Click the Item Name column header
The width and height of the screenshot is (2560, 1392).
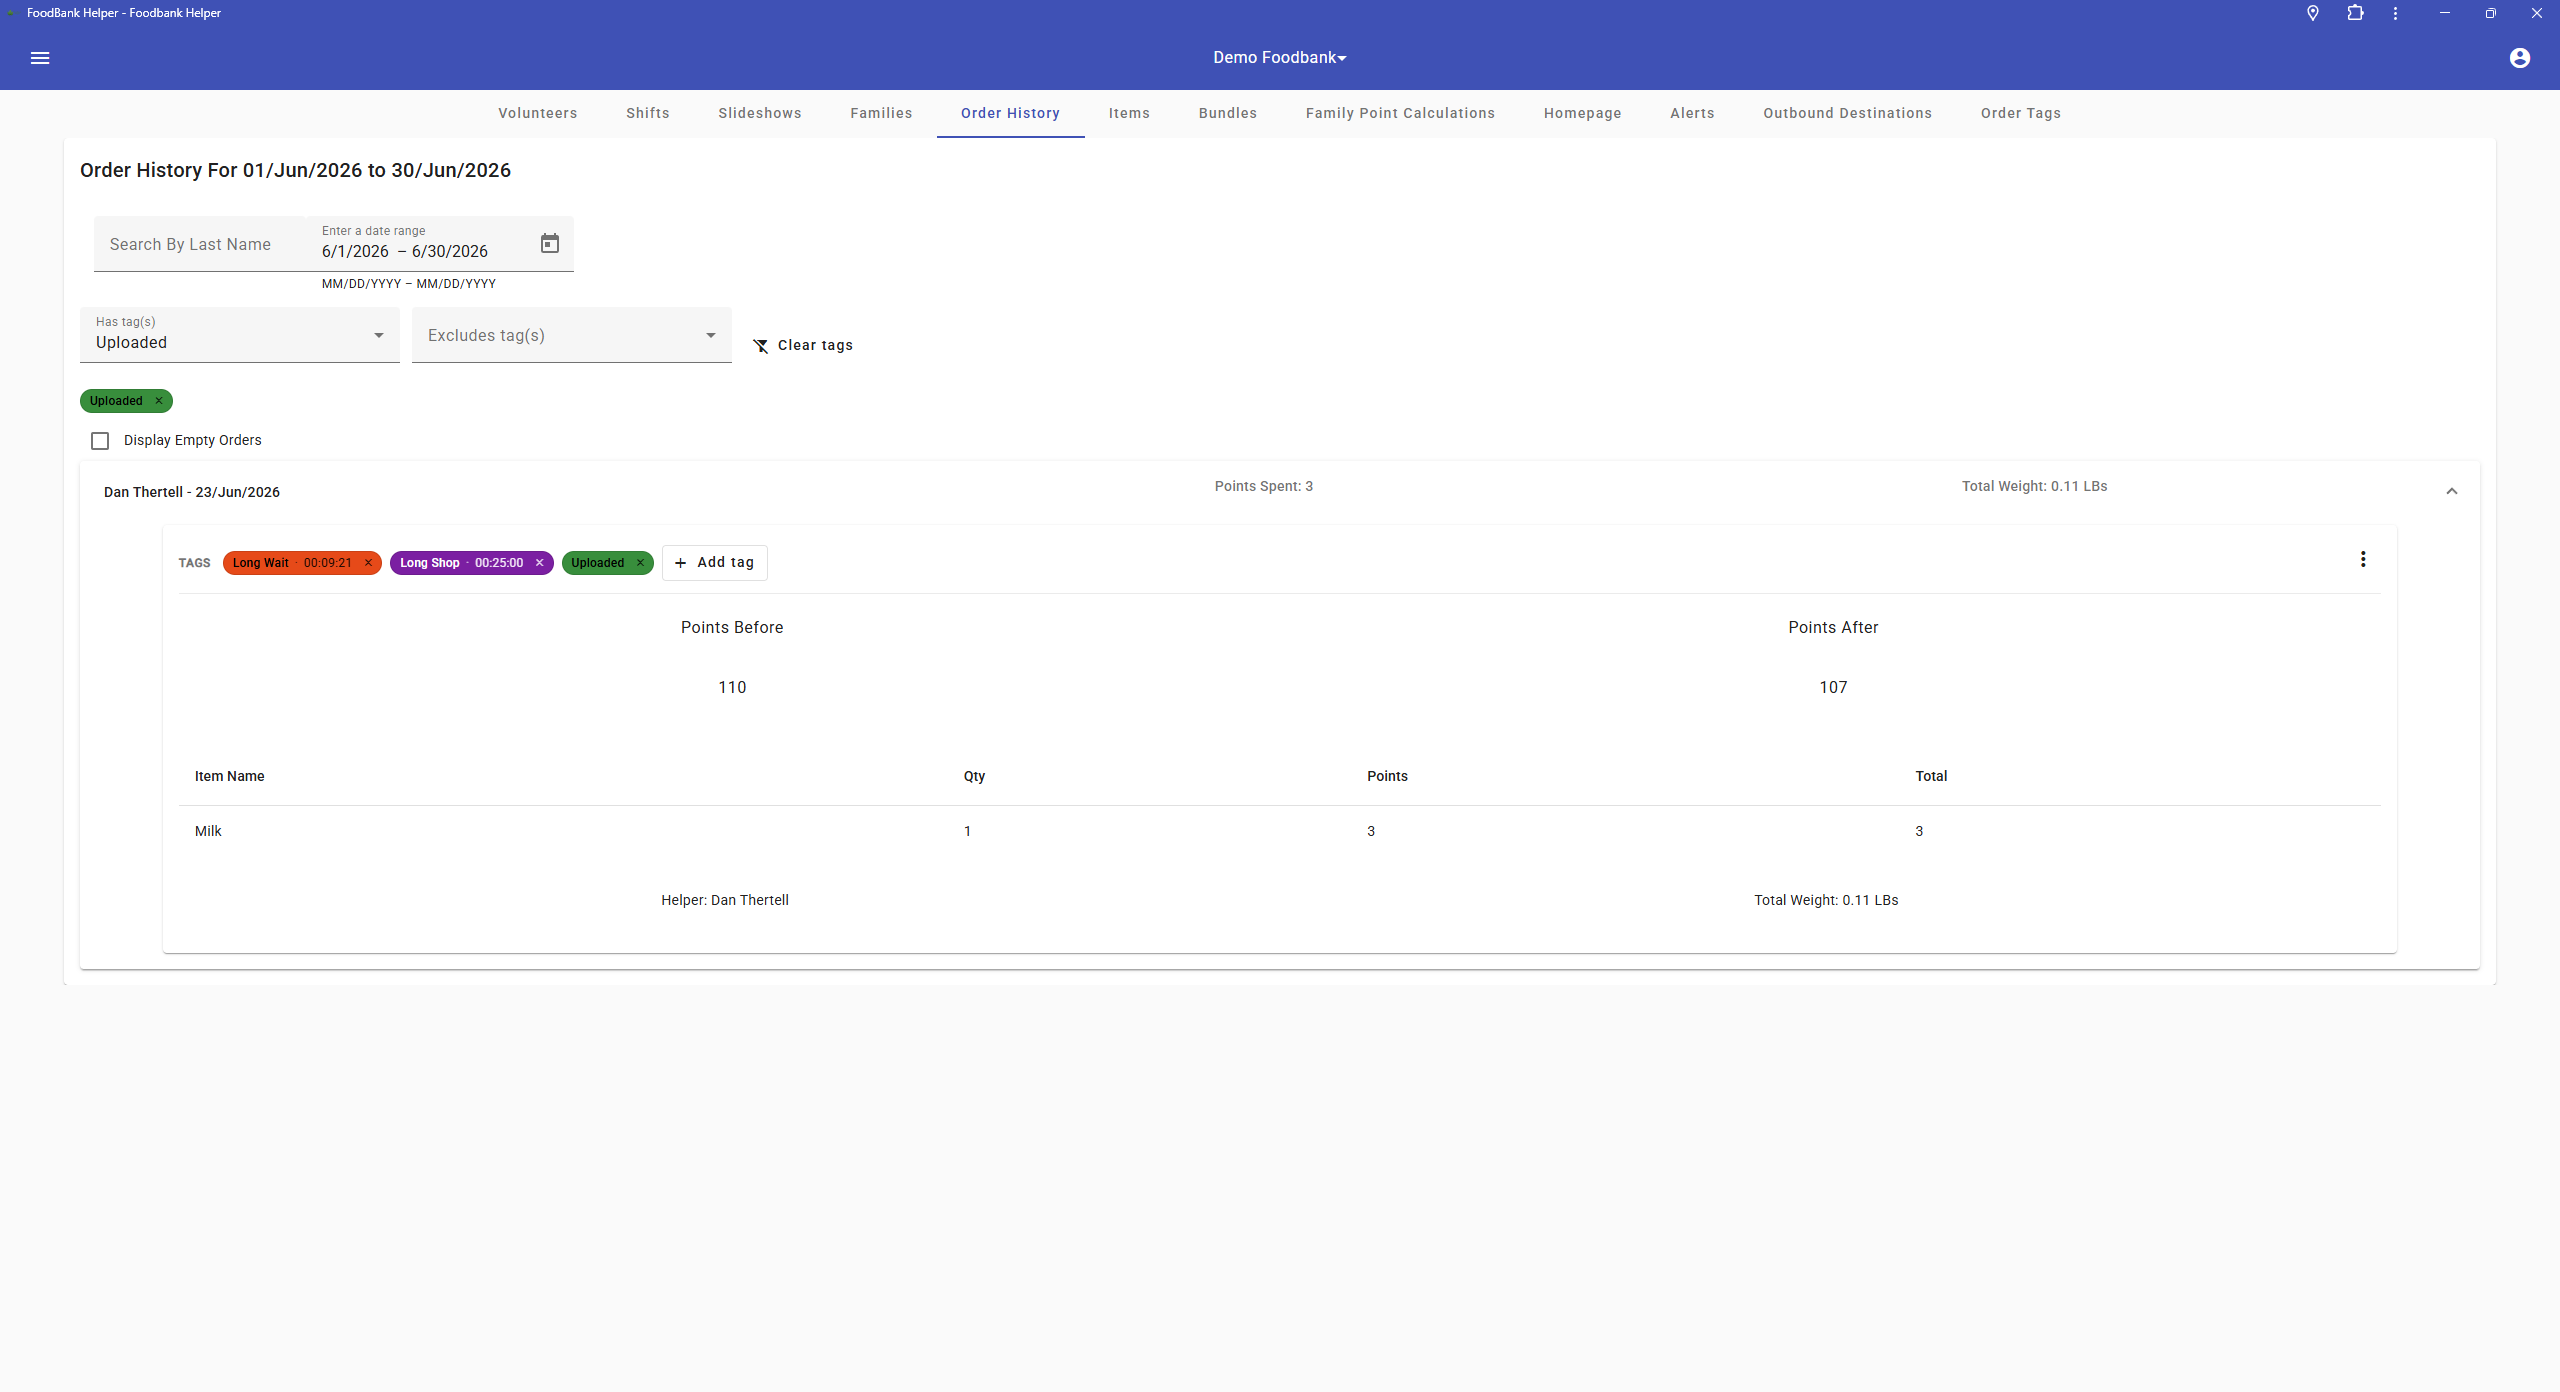pos(230,776)
